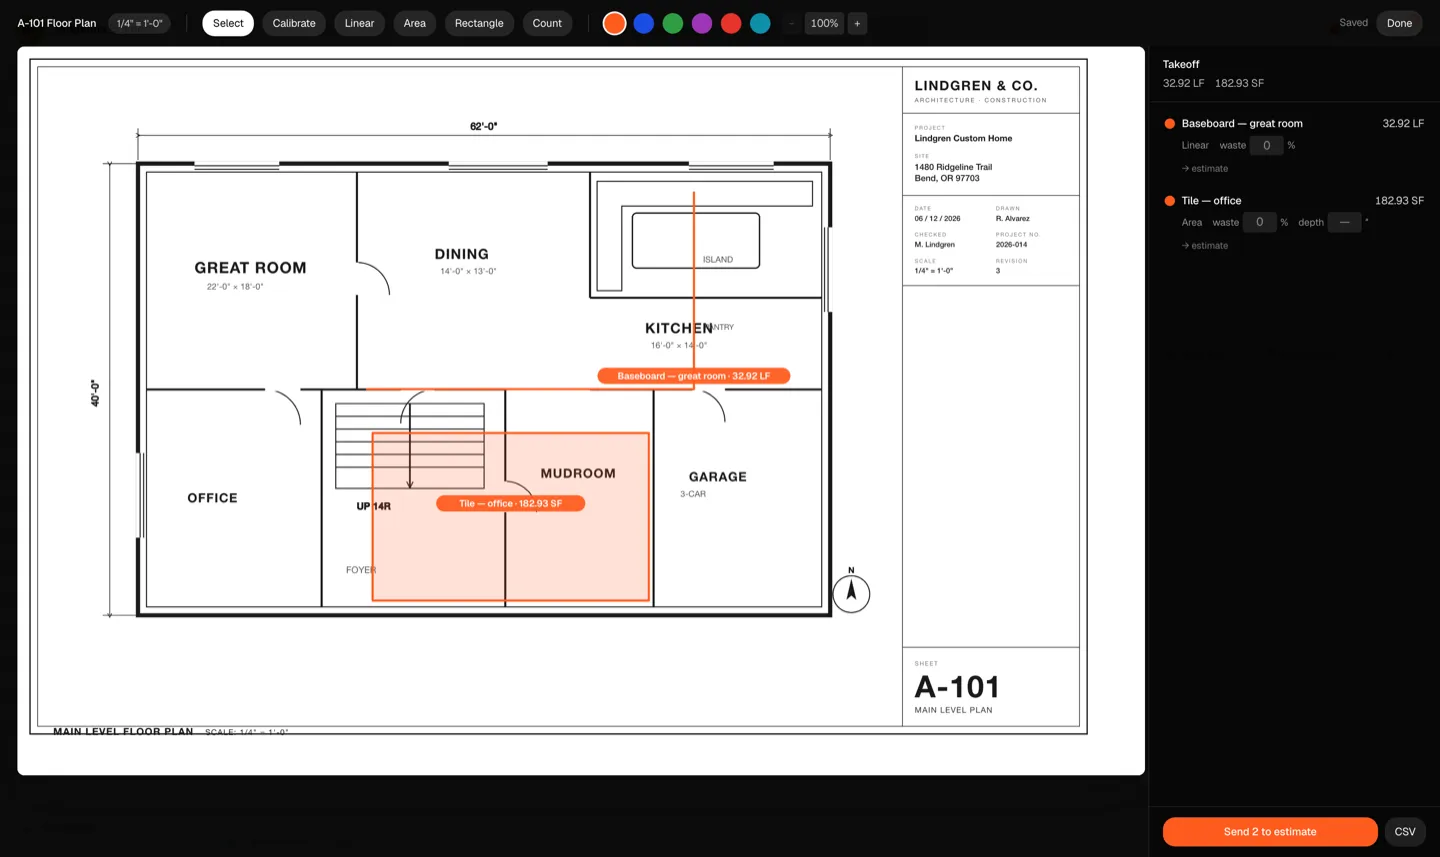The width and height of the screenshot is (1440, 857).
Task: Click the 32.92 LF total in Takeoff header
Action: (1183, 83)
